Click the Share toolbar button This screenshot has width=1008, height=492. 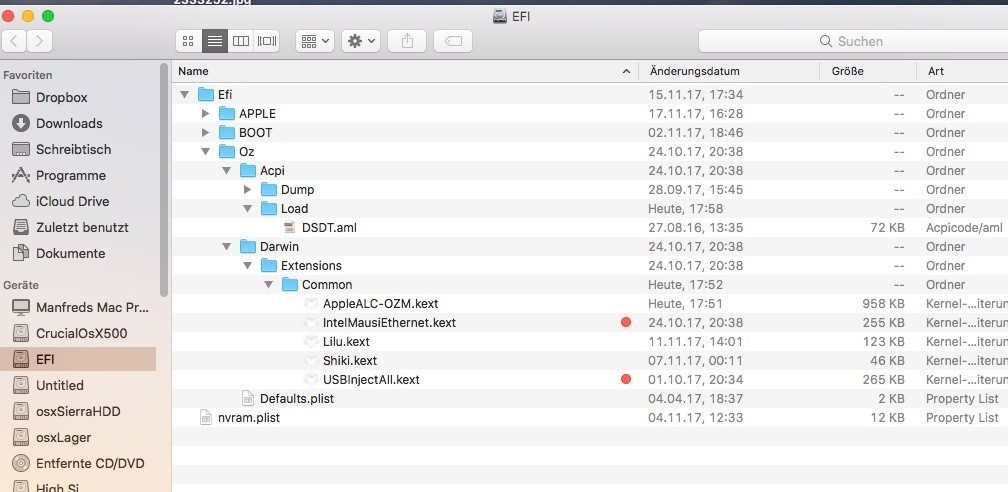click(407, 41)
